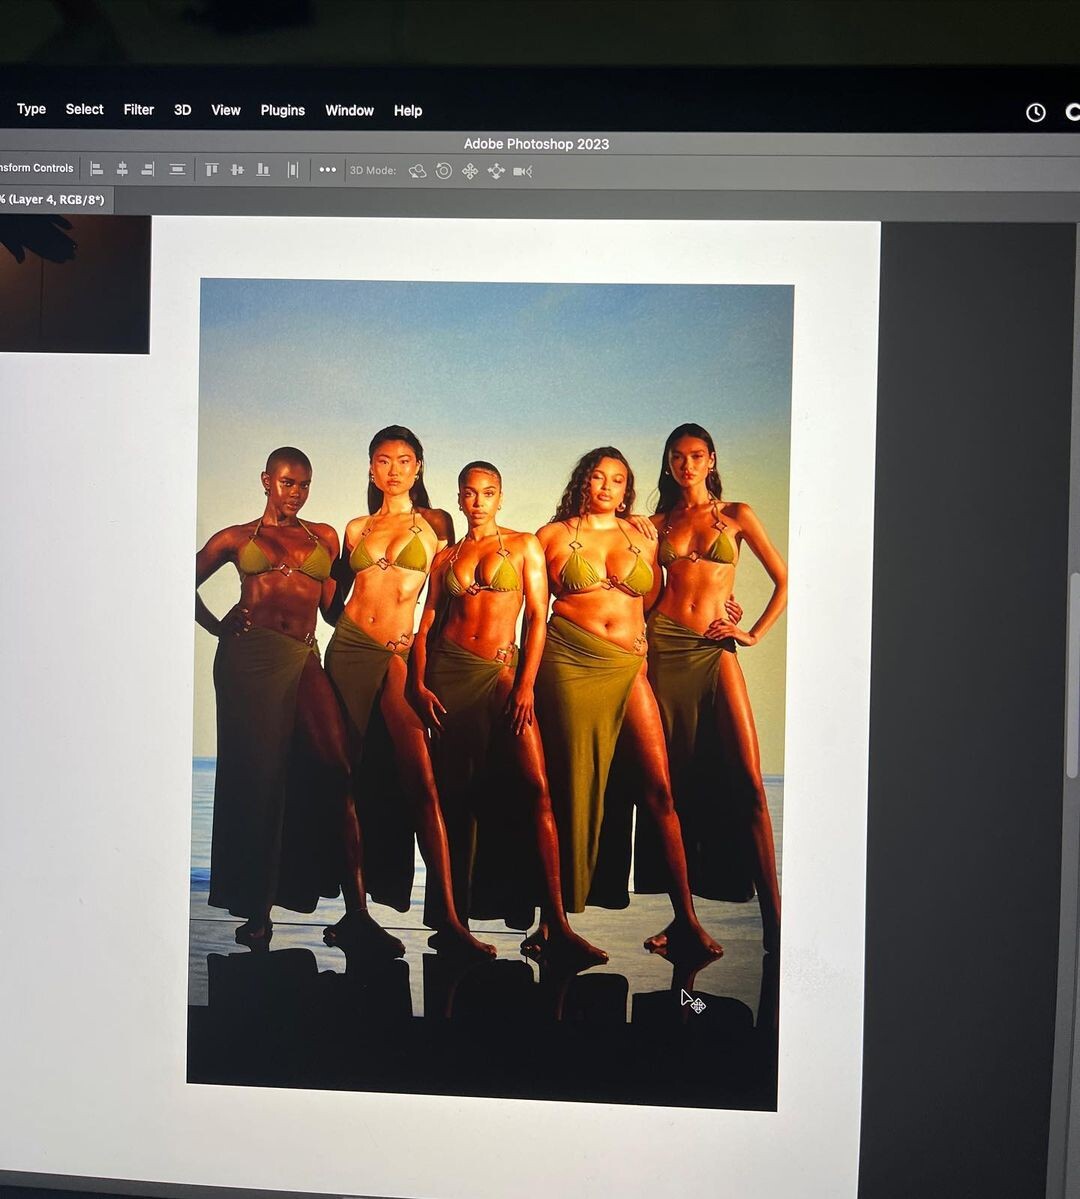
Task: Select the 3D slide mode icon
Action: click(x=496, y=171)
